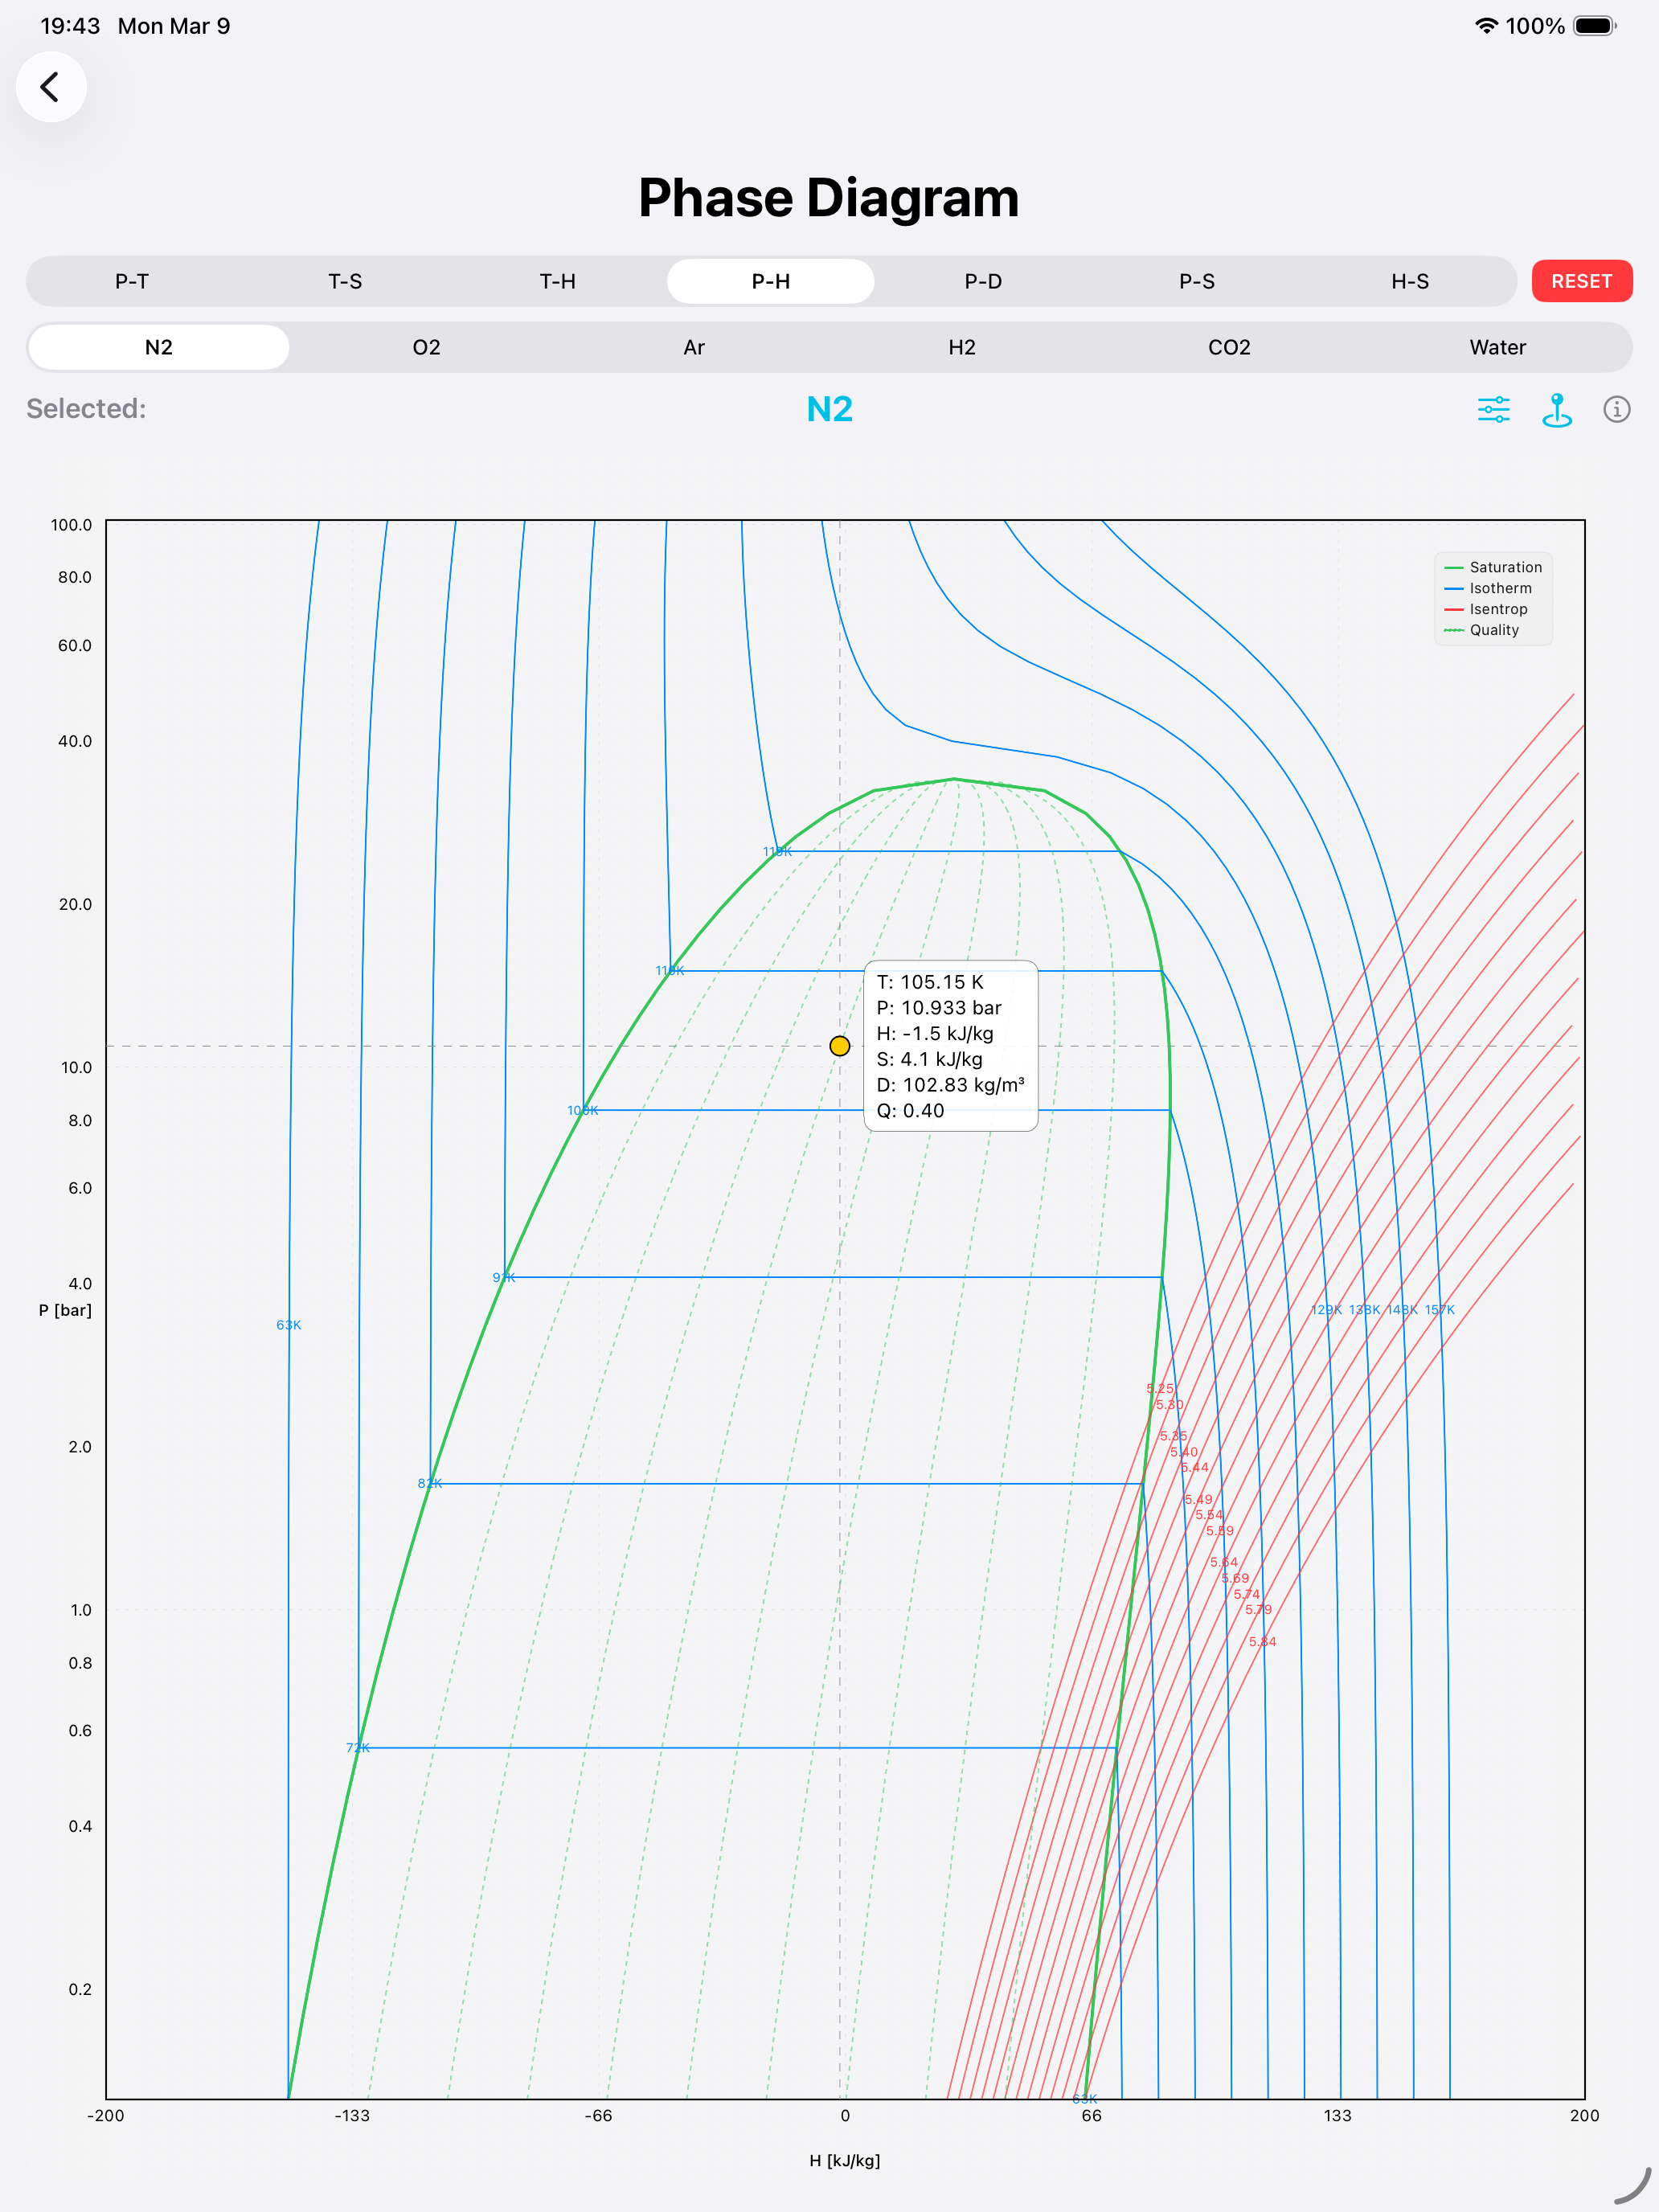Tap the battery status indicator
Screen dimensions: 1659x2212
click(x=1594, y=26)
